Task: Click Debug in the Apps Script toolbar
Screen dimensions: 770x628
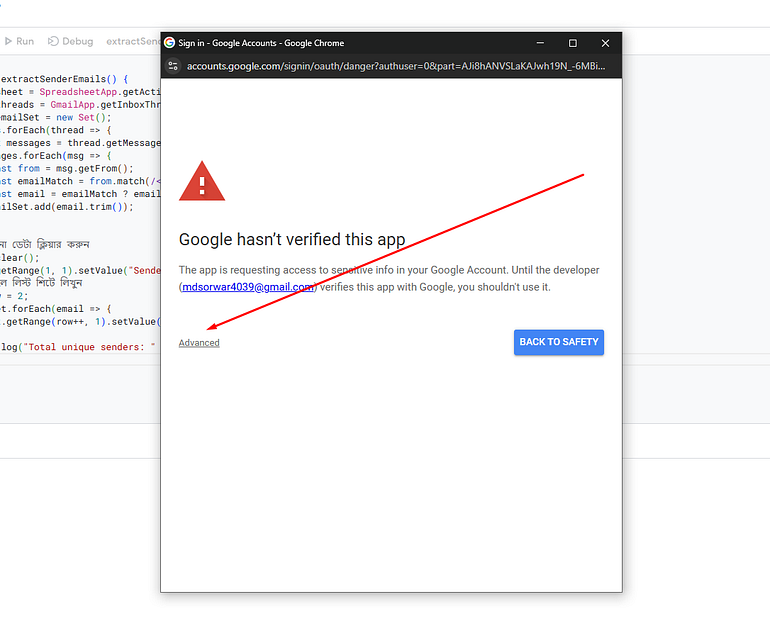Action: [x=71, y=41]
